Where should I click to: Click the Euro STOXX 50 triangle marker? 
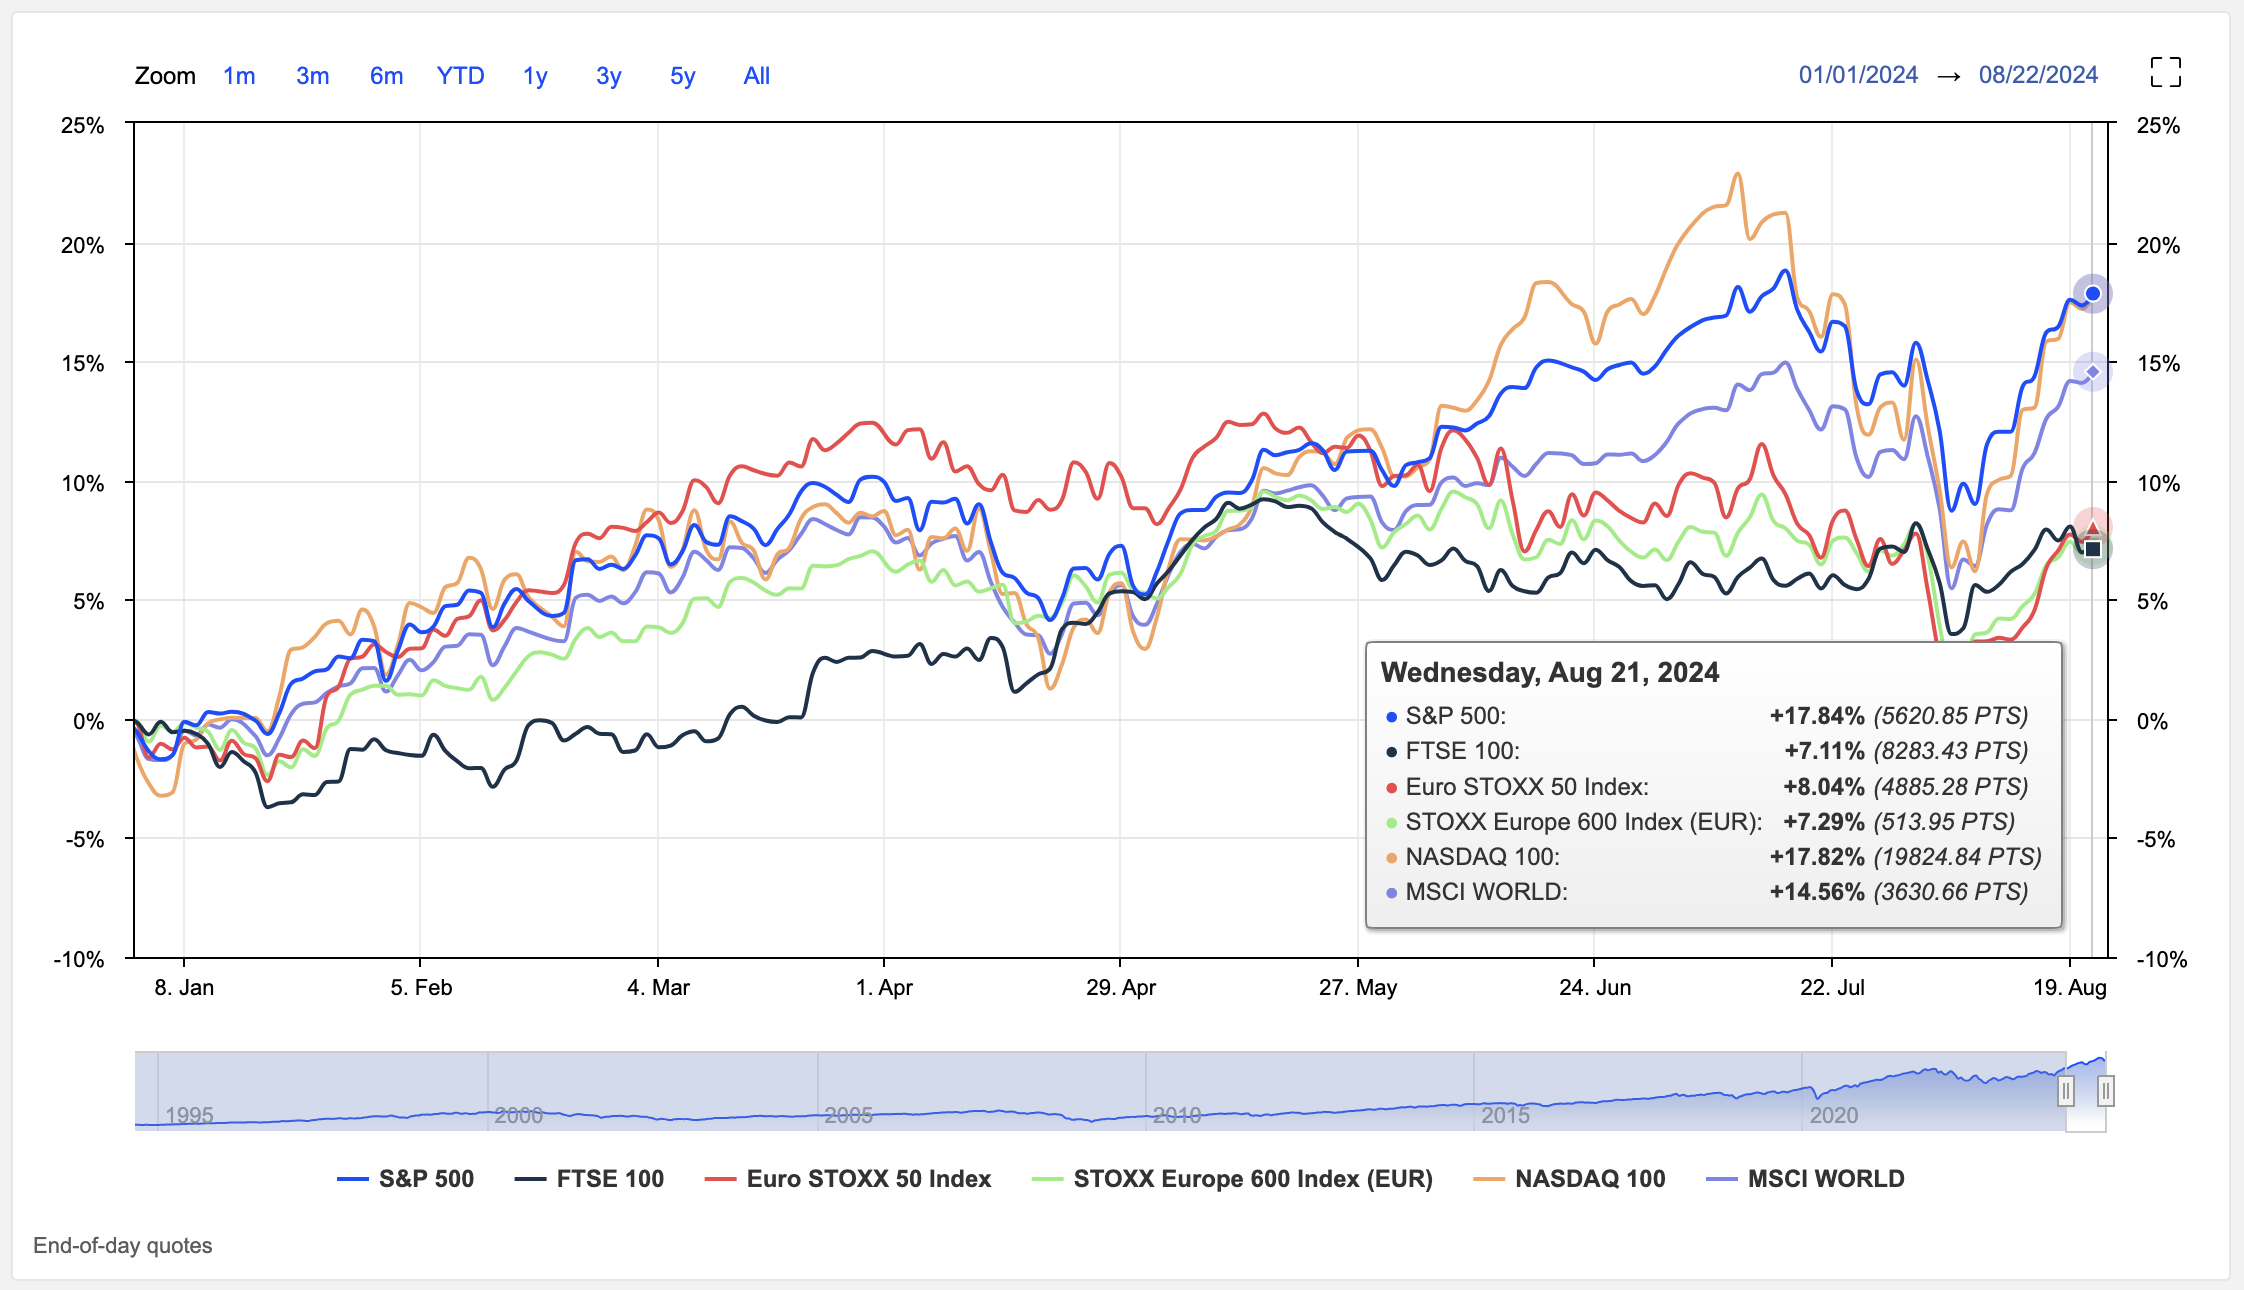[x=2092, y=528]
